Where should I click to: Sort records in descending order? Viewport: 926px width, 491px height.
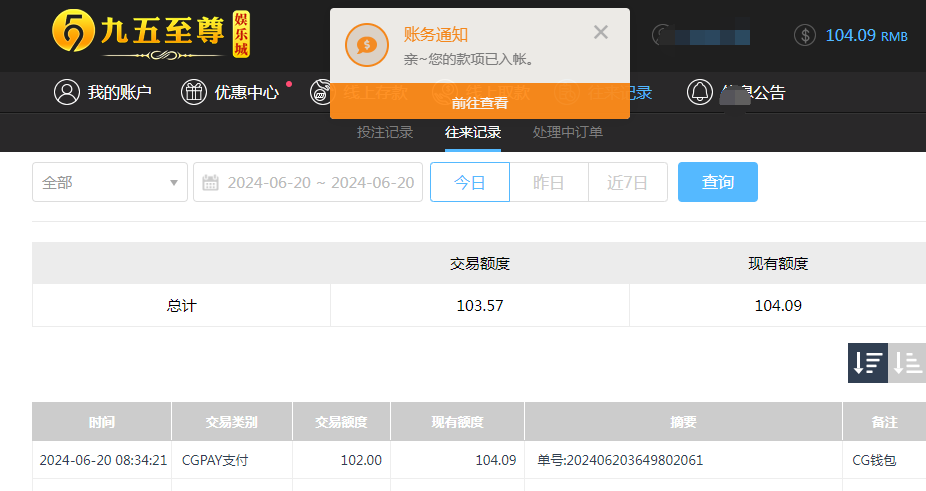pyautogui.click(x=868, y=362)
